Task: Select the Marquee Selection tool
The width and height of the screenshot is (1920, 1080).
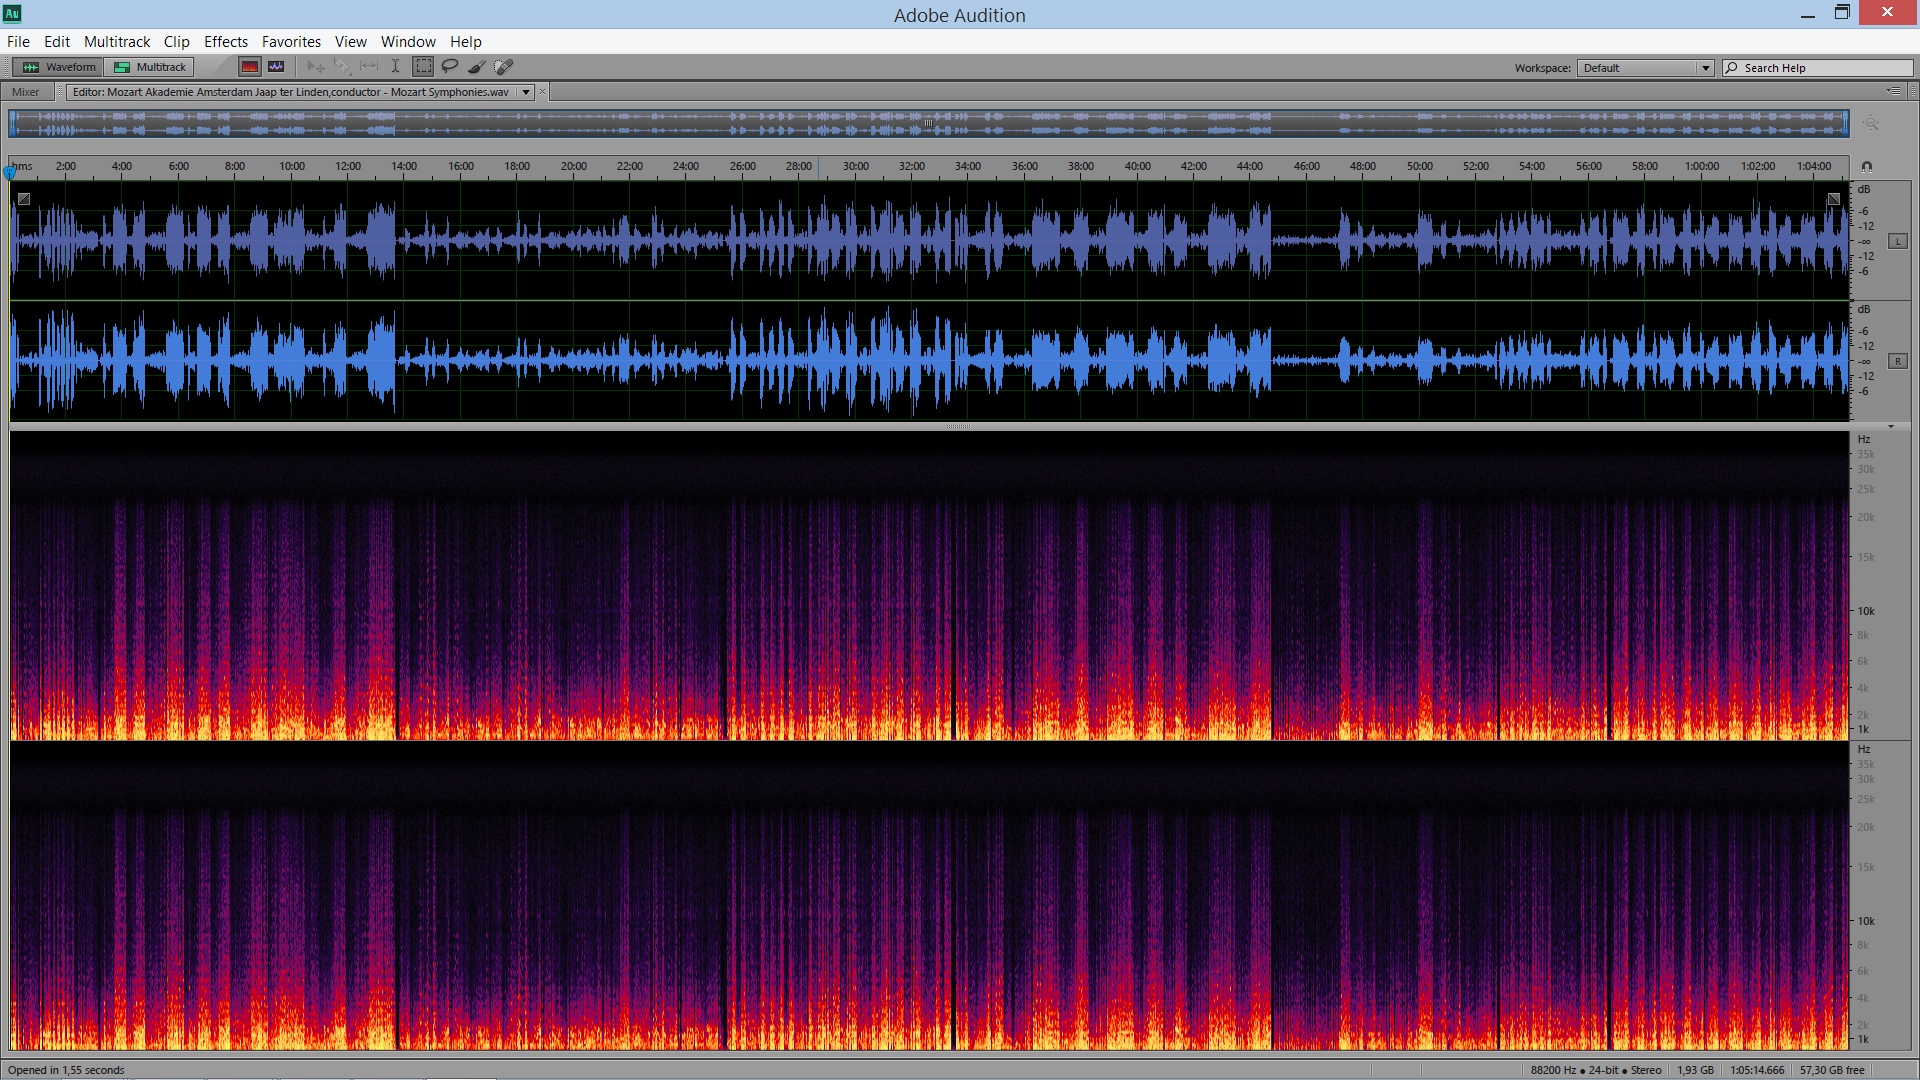Action: pos(423,67)
